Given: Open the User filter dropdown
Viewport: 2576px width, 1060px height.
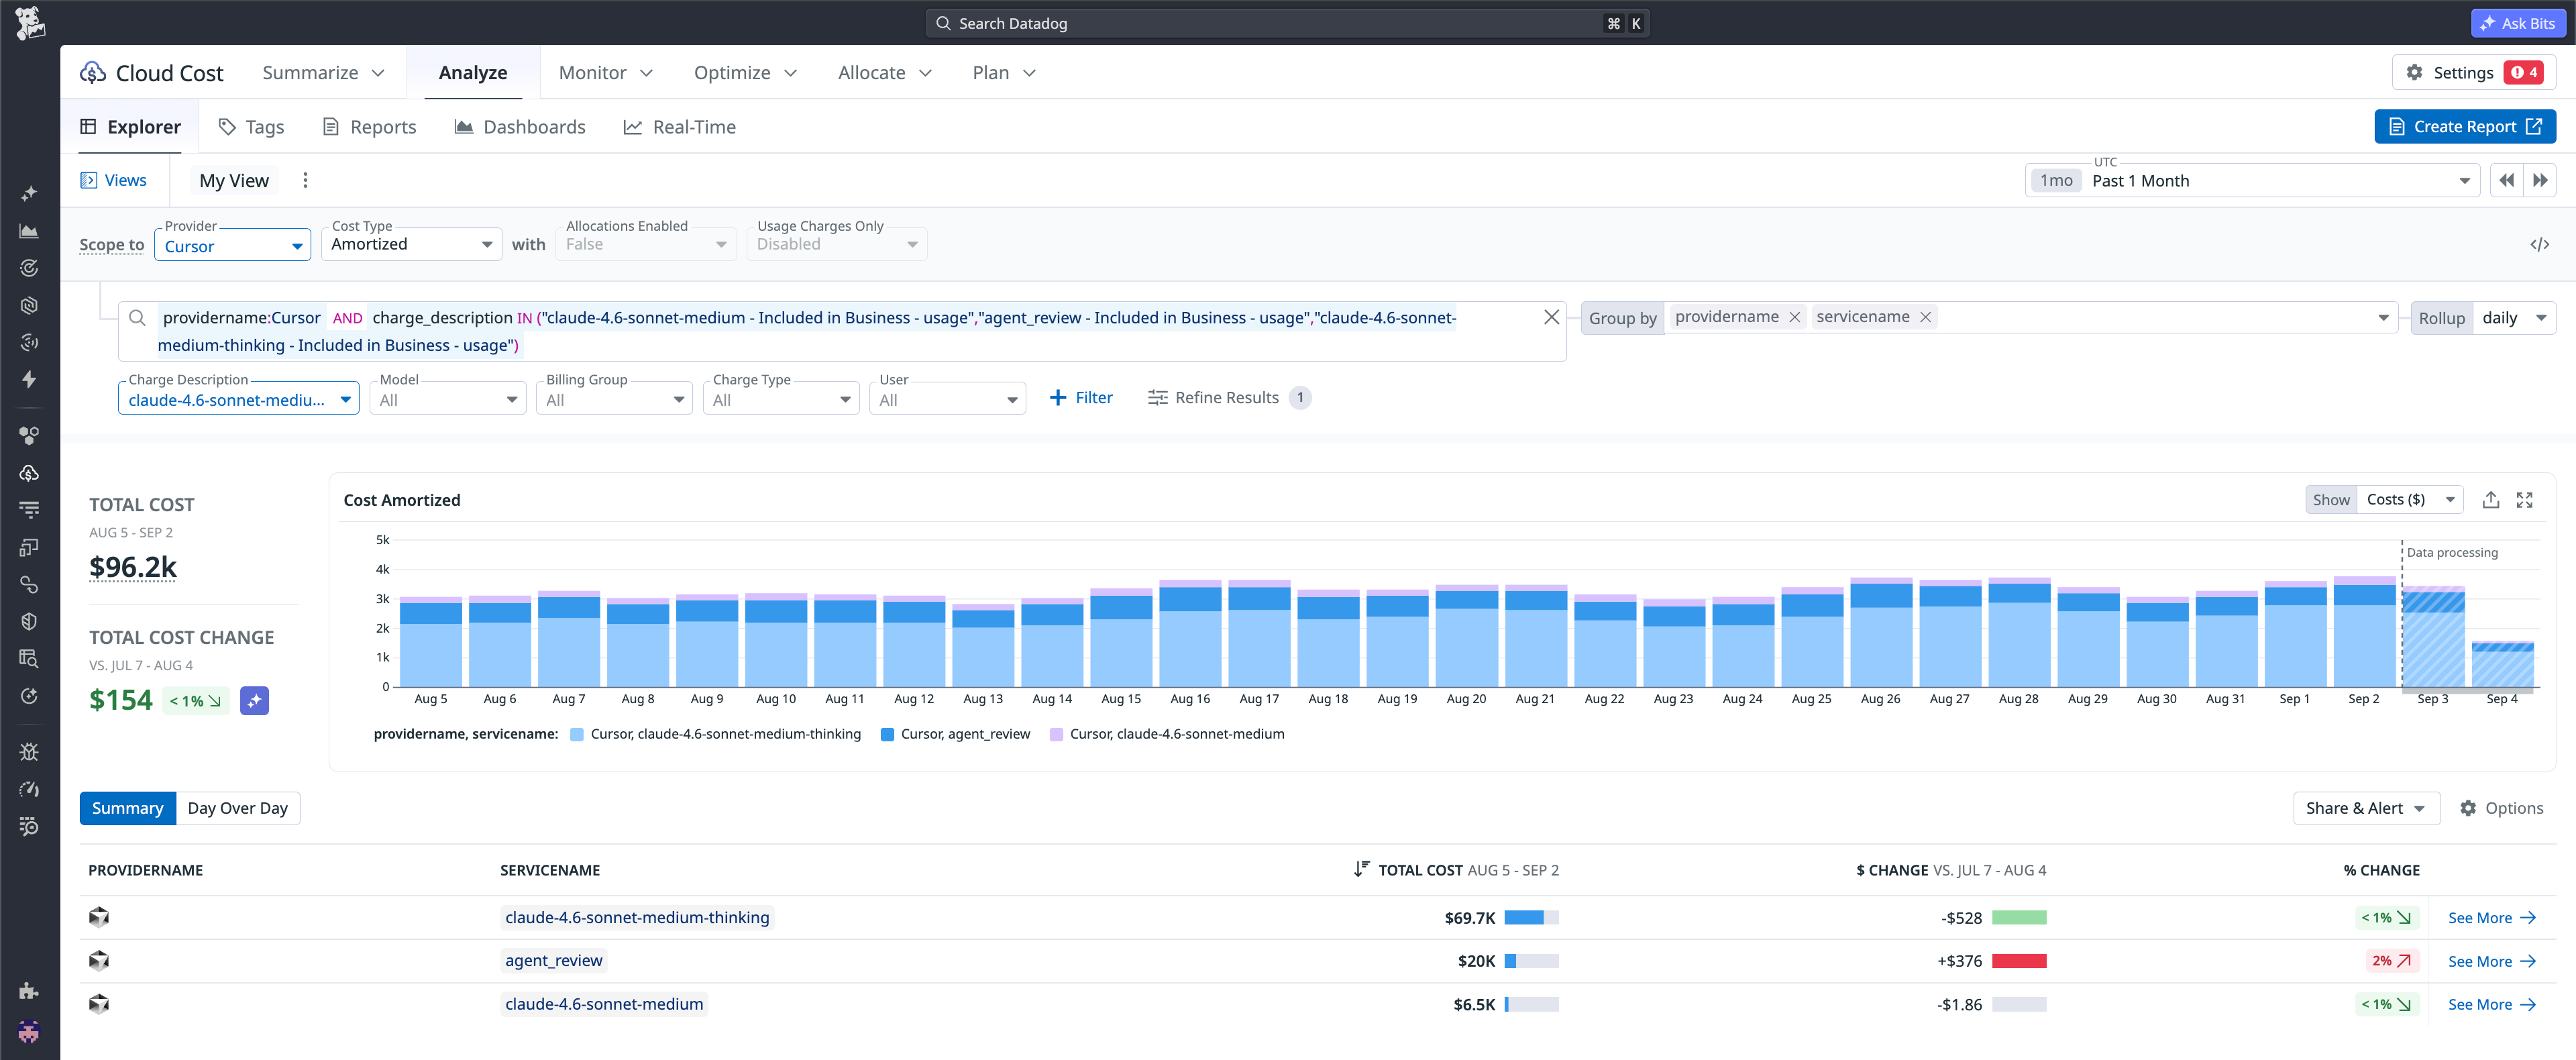Looking at the screenshot, I should pos(947,399).
